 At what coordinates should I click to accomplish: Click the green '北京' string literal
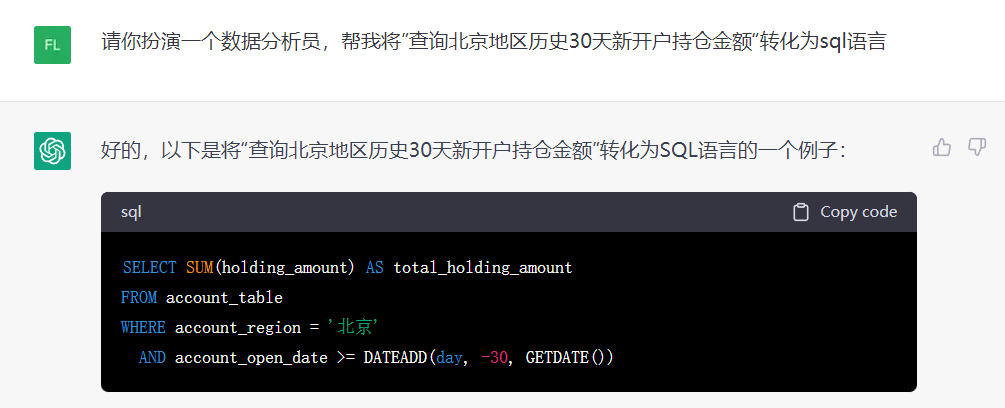coord(353,328)
